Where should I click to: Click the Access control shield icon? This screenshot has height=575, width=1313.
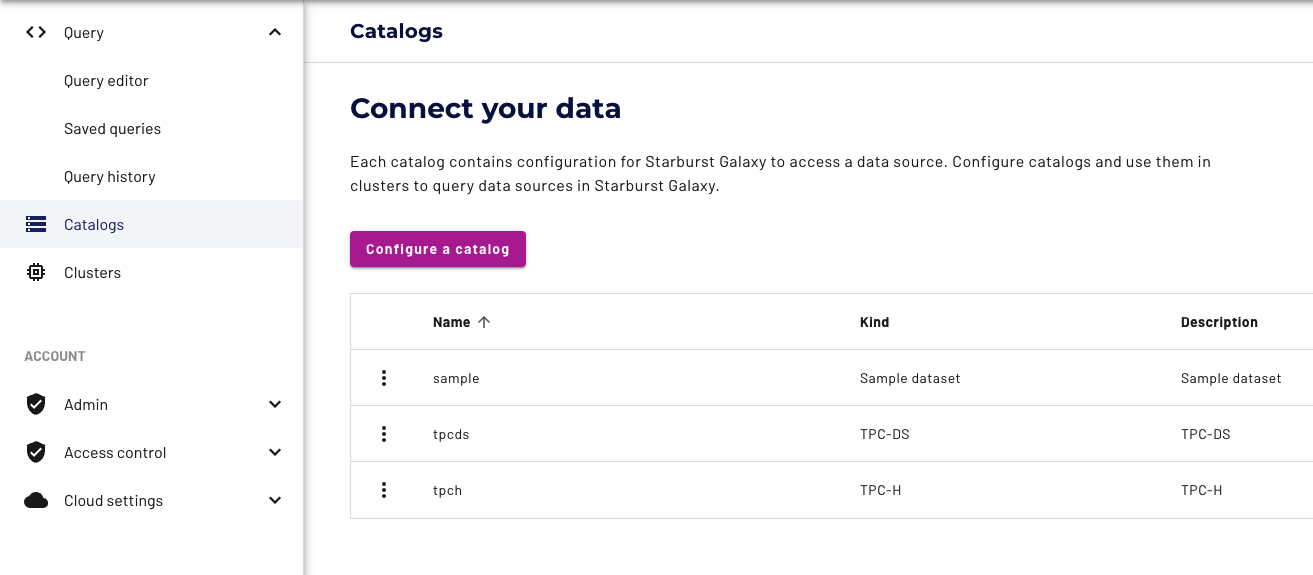36,453
